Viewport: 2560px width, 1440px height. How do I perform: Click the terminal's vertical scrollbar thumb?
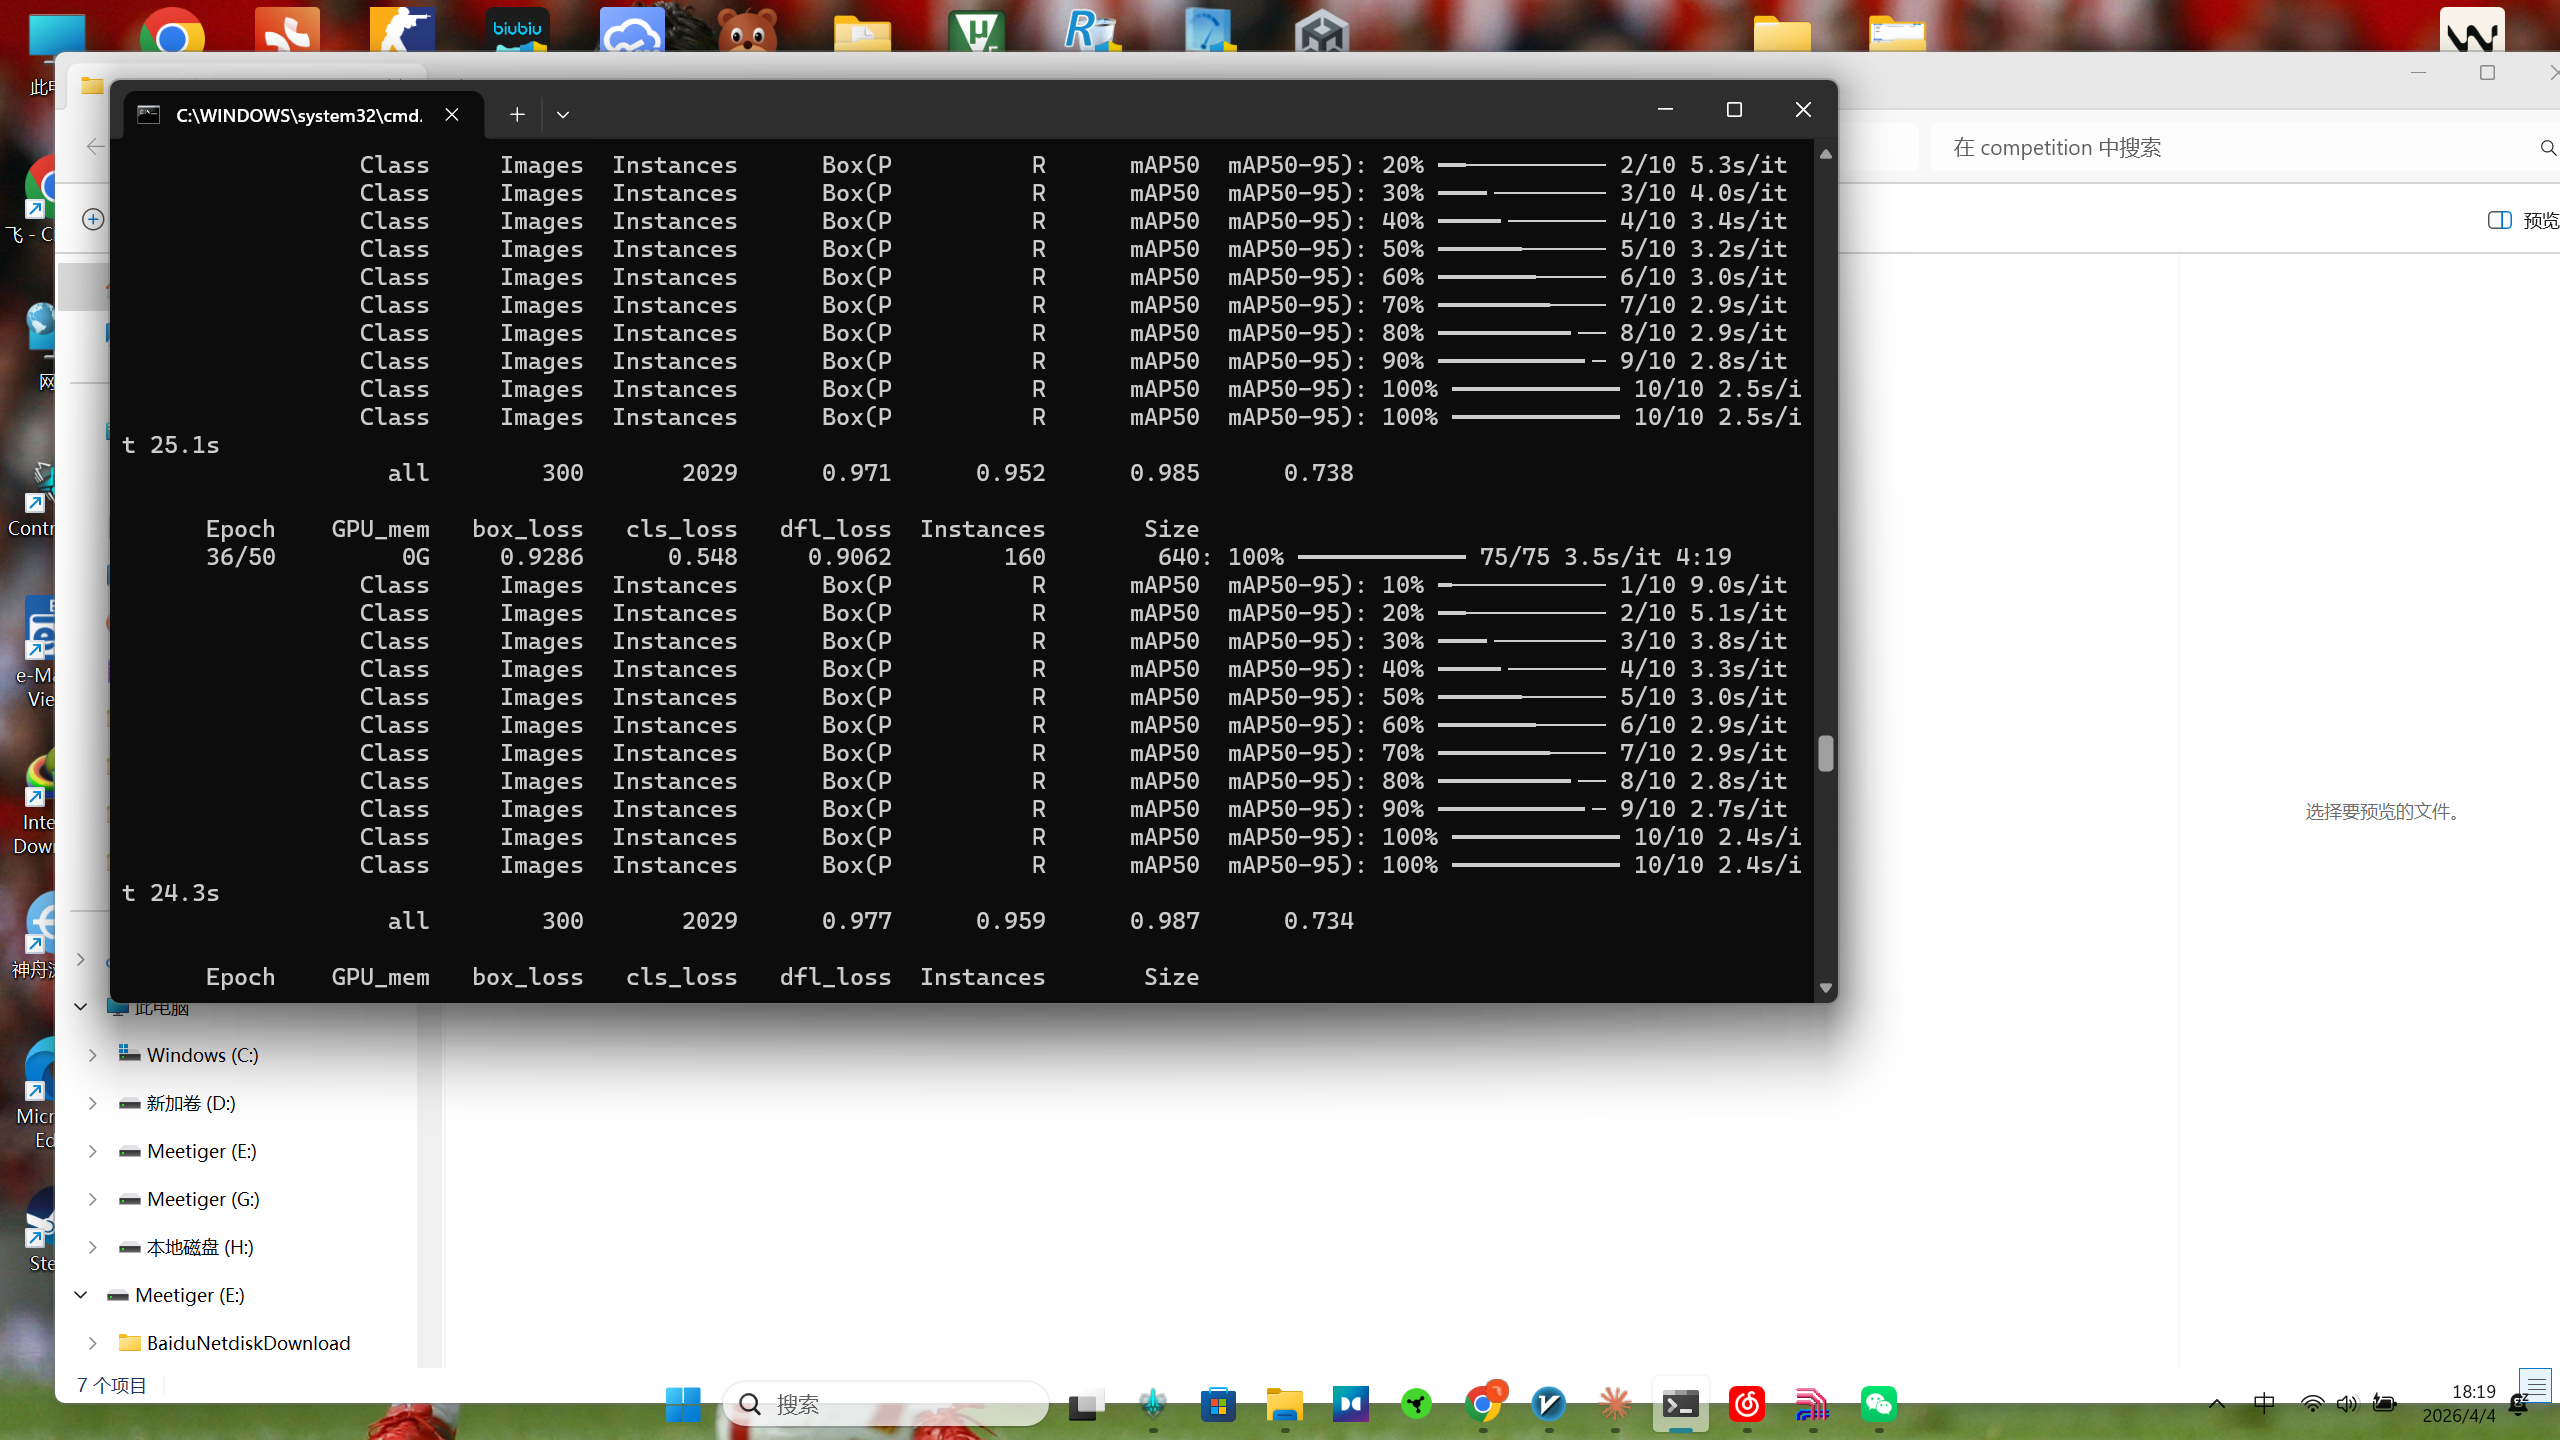1825,753
